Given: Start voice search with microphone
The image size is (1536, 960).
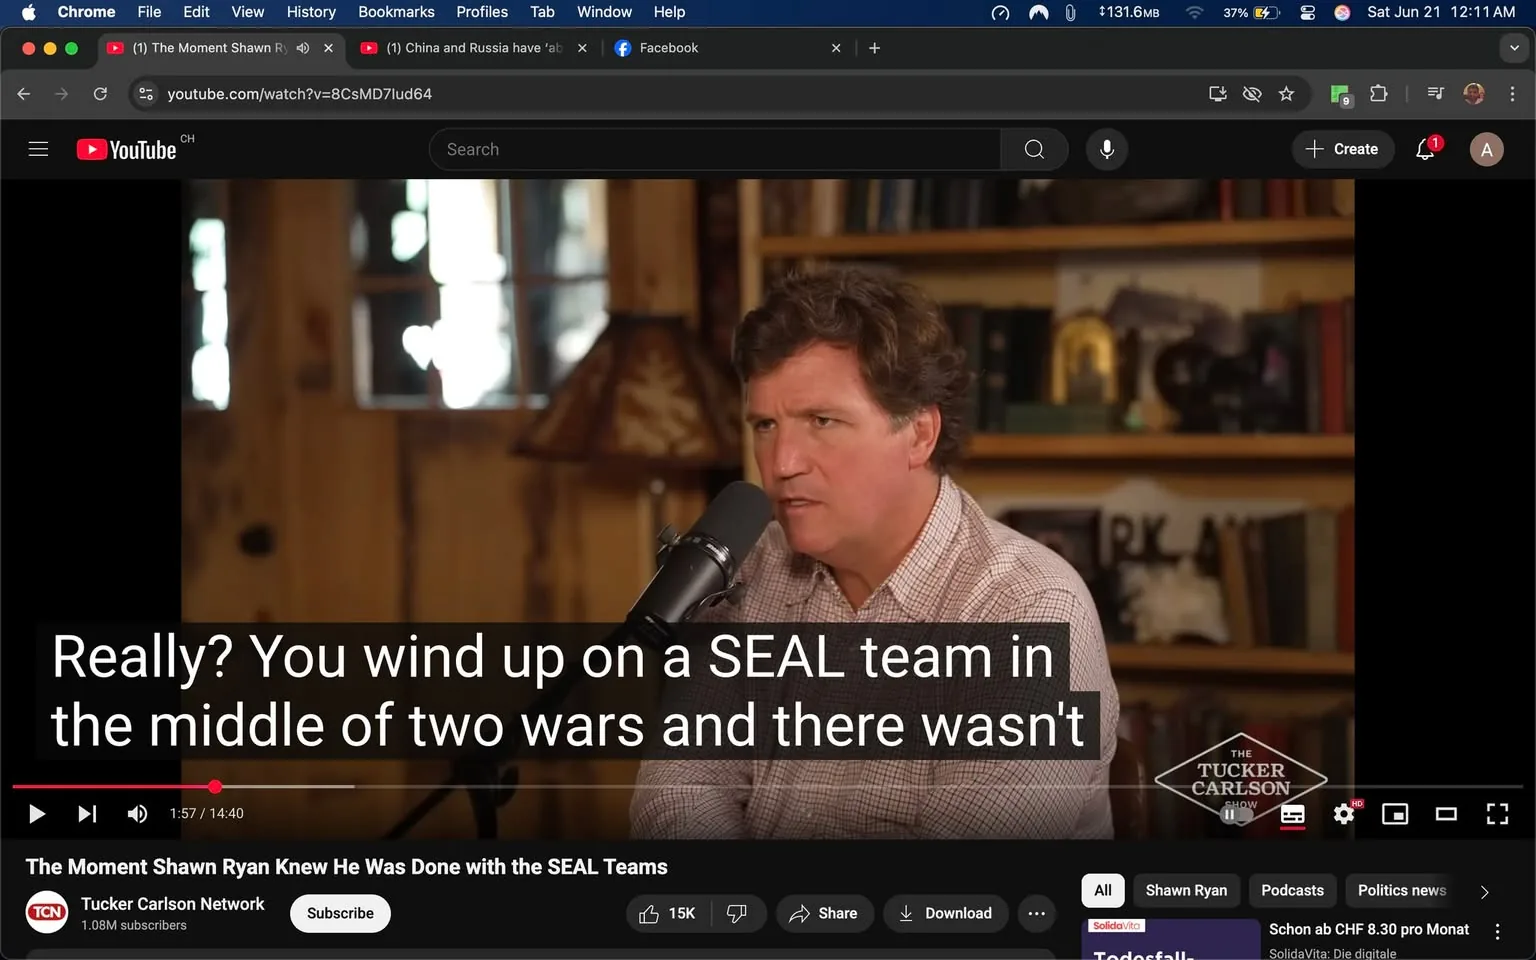Looking at the screenshot, I should click(x=1106, y=150).
